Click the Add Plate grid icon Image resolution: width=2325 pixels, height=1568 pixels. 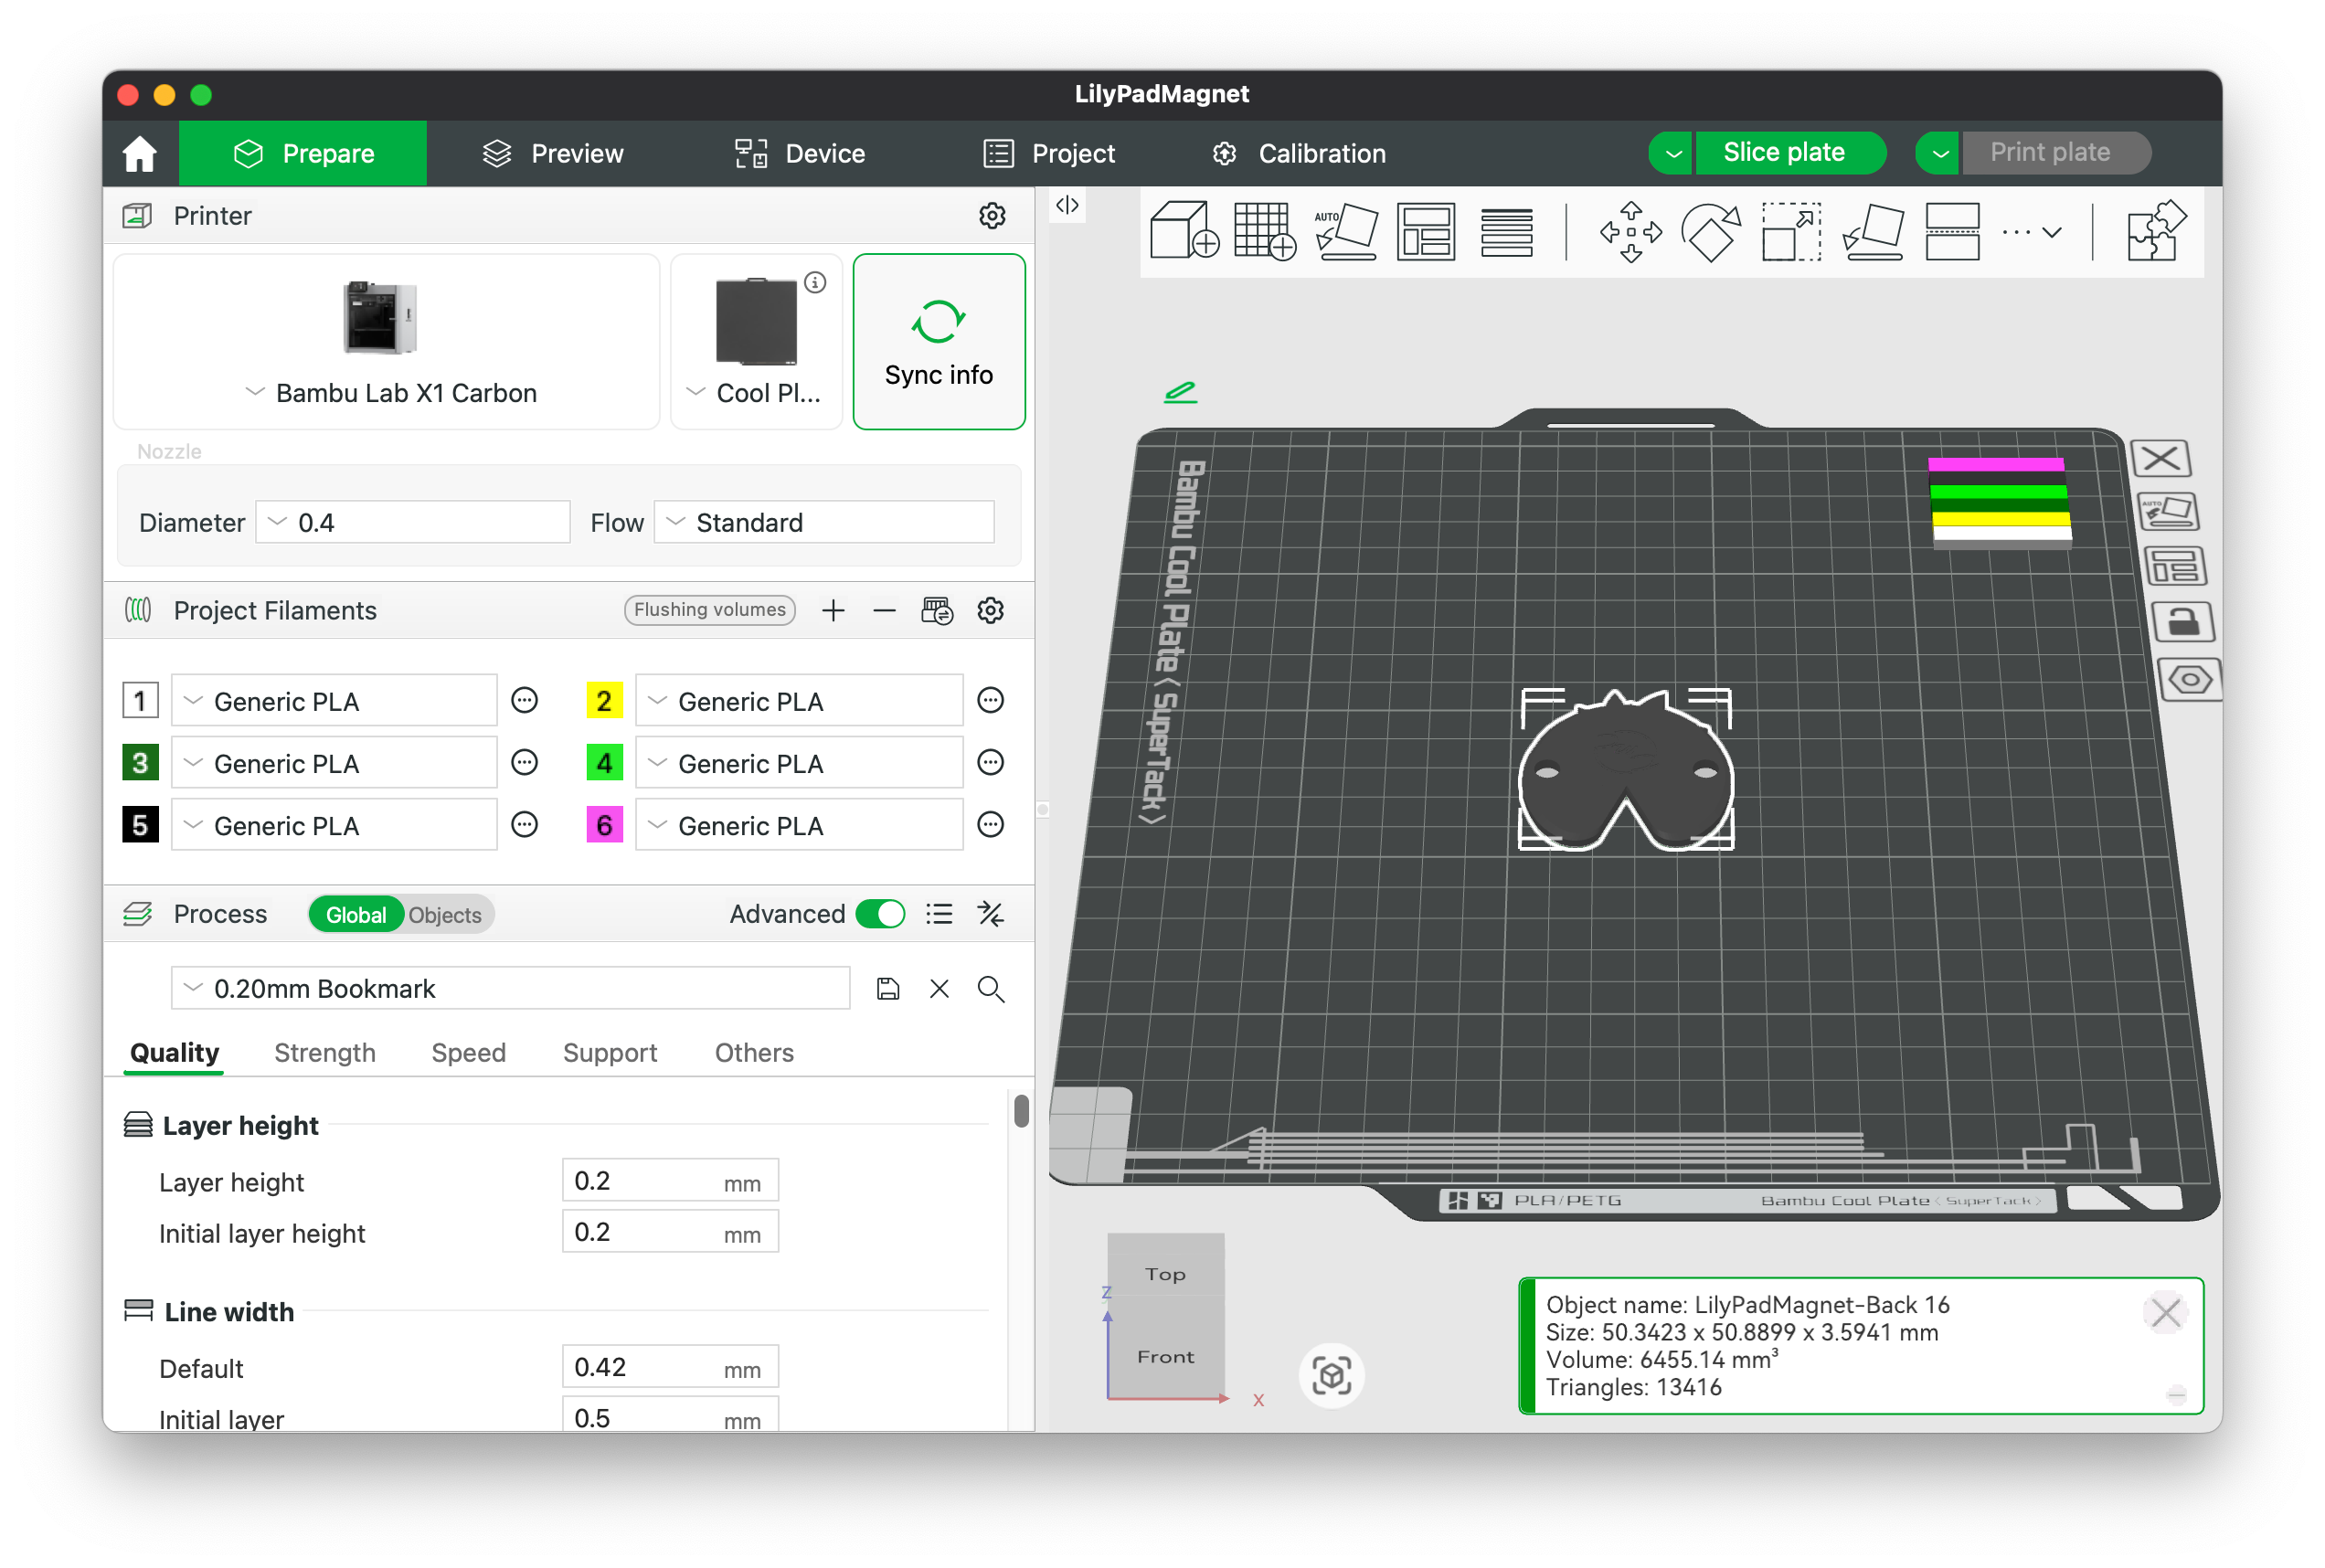(x=1264, y=231)
